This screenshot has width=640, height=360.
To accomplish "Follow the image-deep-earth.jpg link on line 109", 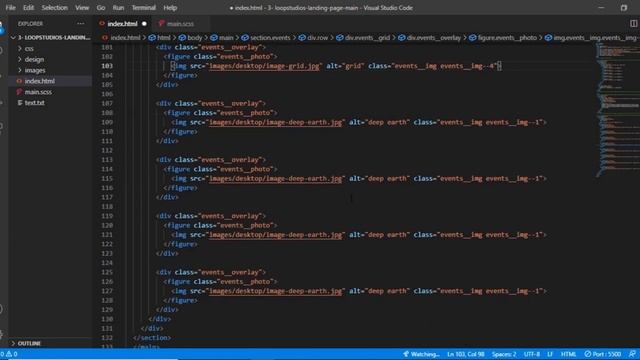I will 275,122.
